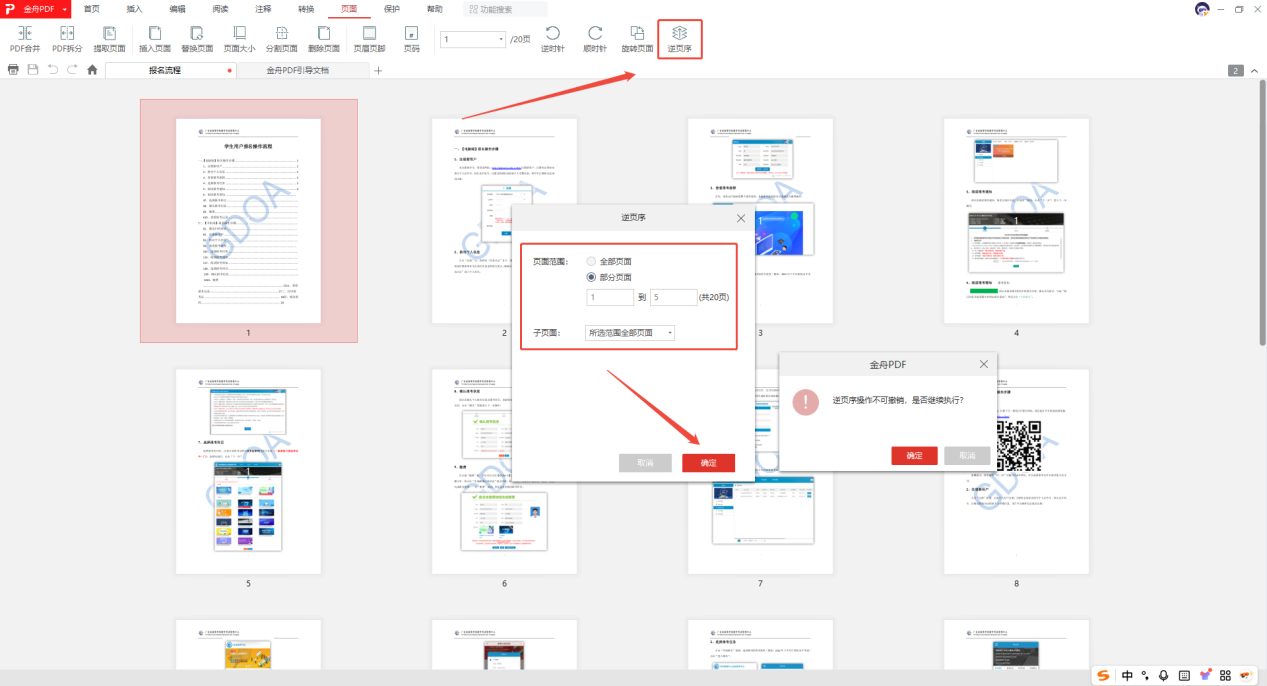1267x686 pixels.
Task: Confirm 确定 in 金舟PDF warning dialog
Action: tap(914, 455)
